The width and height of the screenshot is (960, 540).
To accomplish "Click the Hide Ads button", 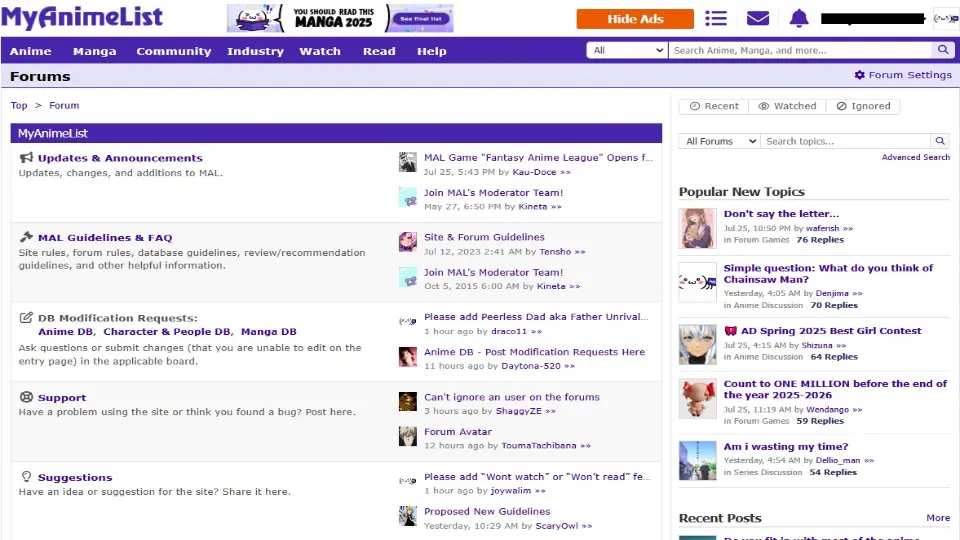I will click(x=635, y=19).
